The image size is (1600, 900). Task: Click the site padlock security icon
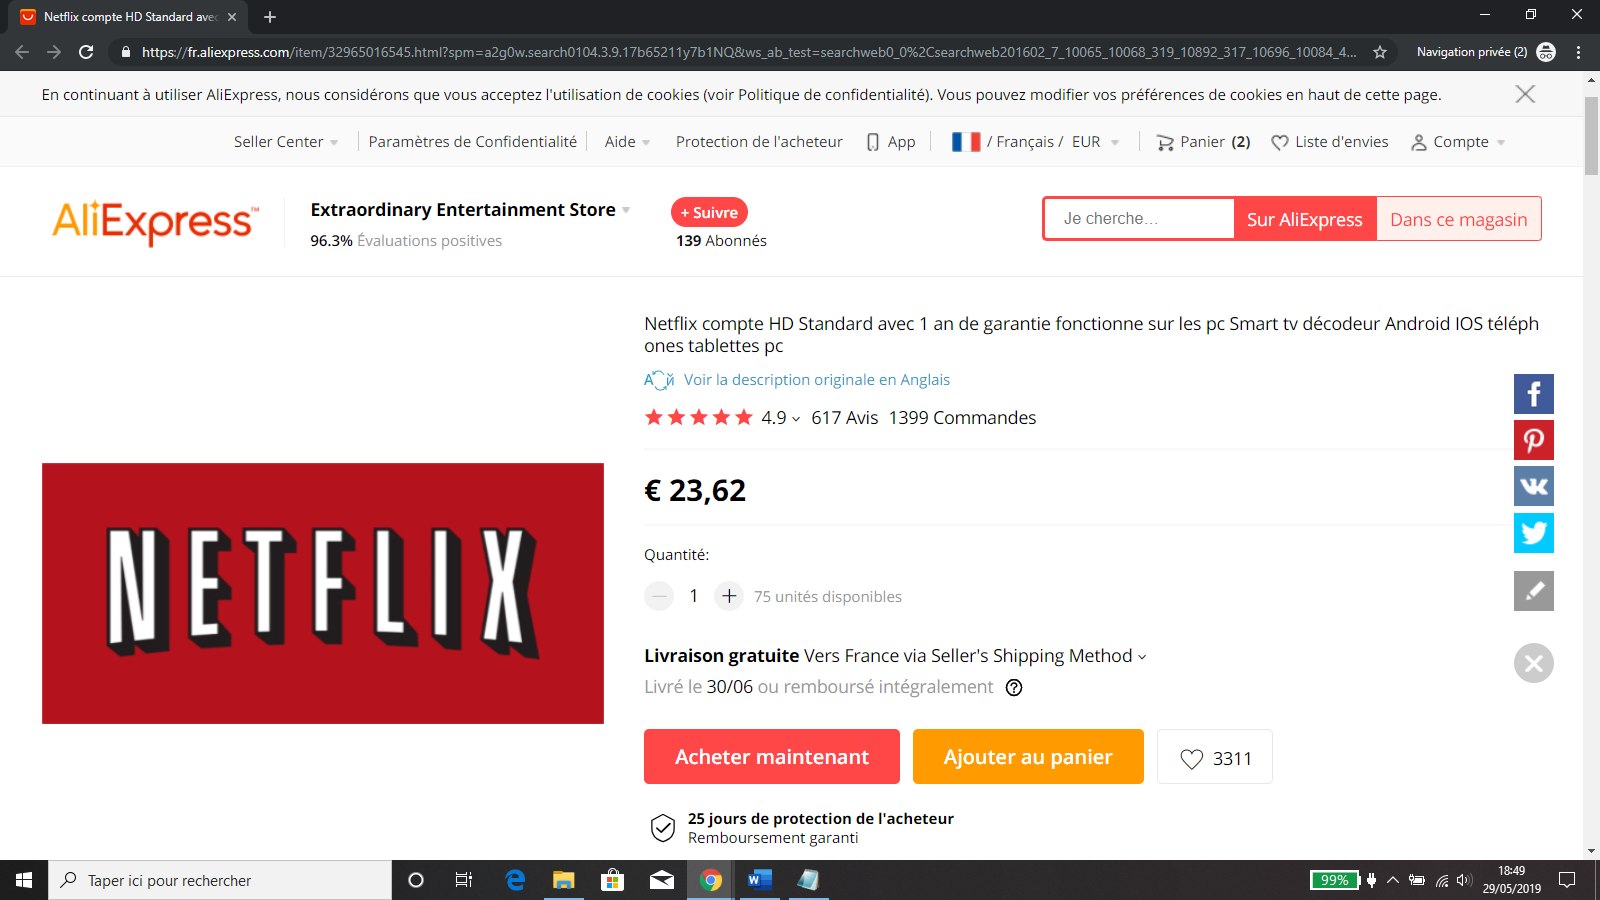(125, 52)
